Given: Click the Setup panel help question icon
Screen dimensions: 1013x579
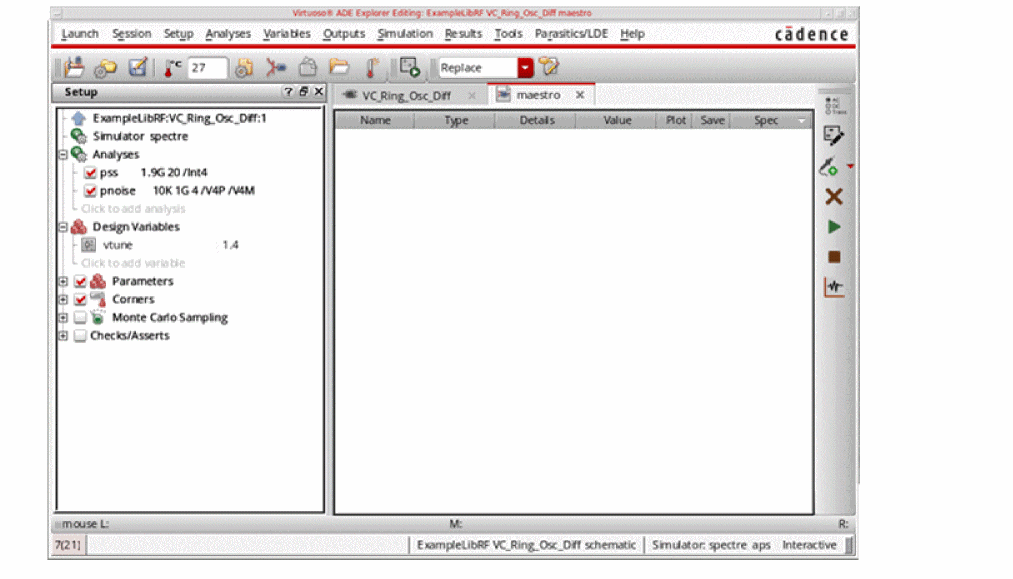Looking at the screenshot, I should (288, 92).
